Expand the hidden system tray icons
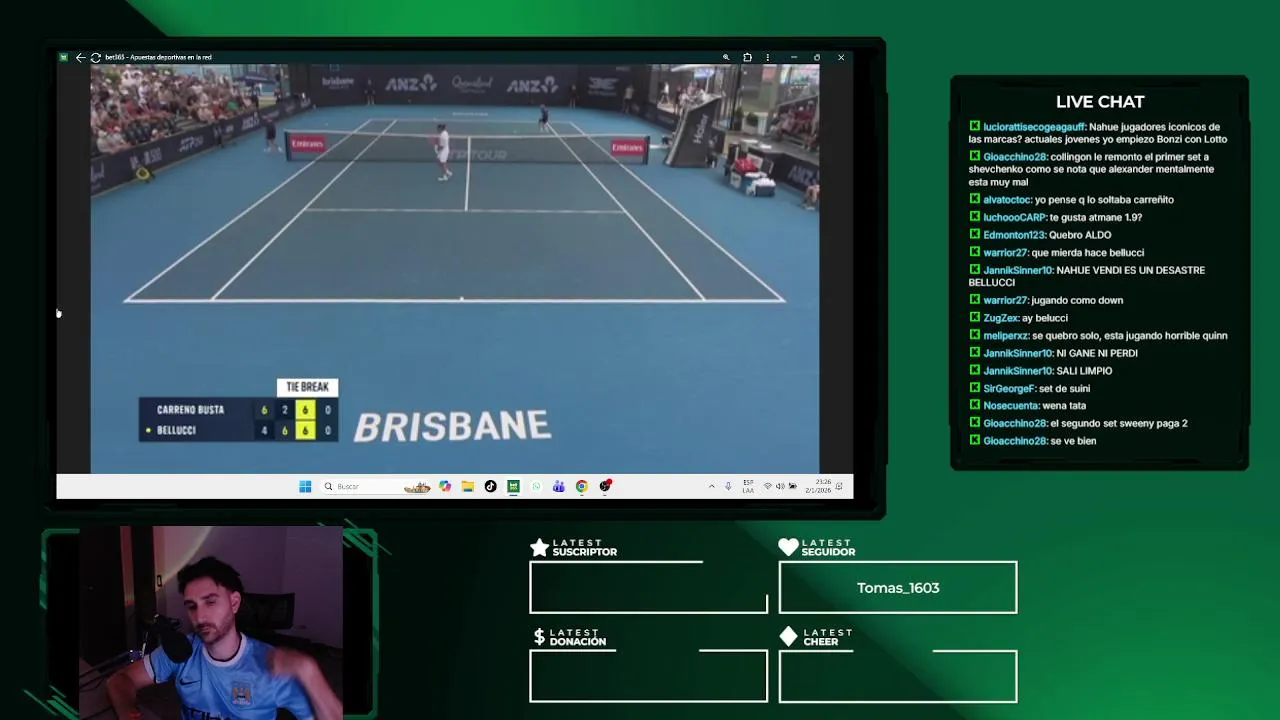The height and width of the screenshot is (720, 1280). (x=712, y=486)
